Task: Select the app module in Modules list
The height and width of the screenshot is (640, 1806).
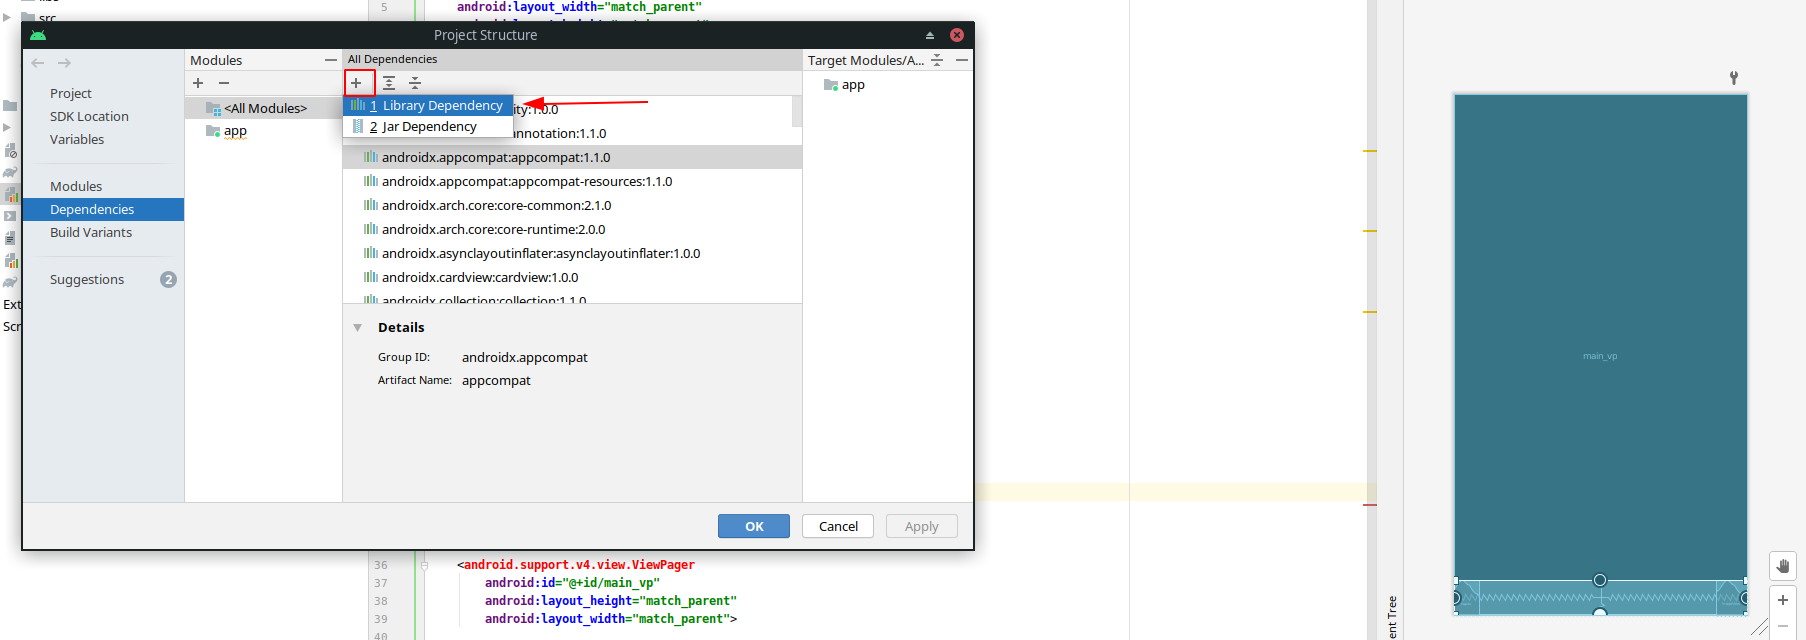Action: (x=235, y=131)
